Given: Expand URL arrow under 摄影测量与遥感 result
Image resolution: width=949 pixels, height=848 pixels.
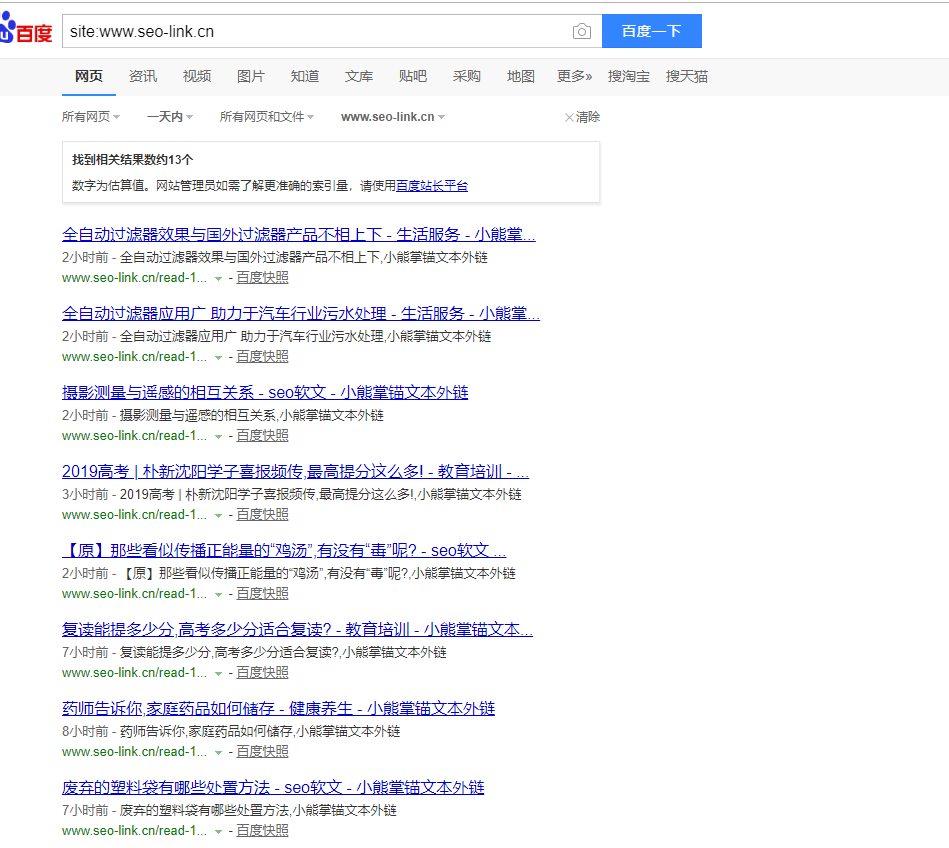Looking at the screenshot, I should coord(218,437).
